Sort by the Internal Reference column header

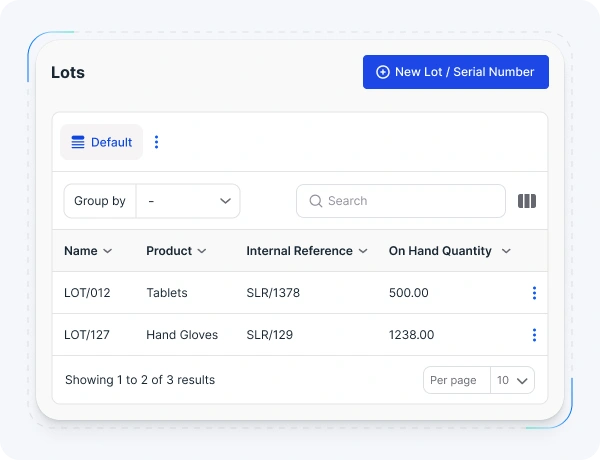[x=307, y=251]
